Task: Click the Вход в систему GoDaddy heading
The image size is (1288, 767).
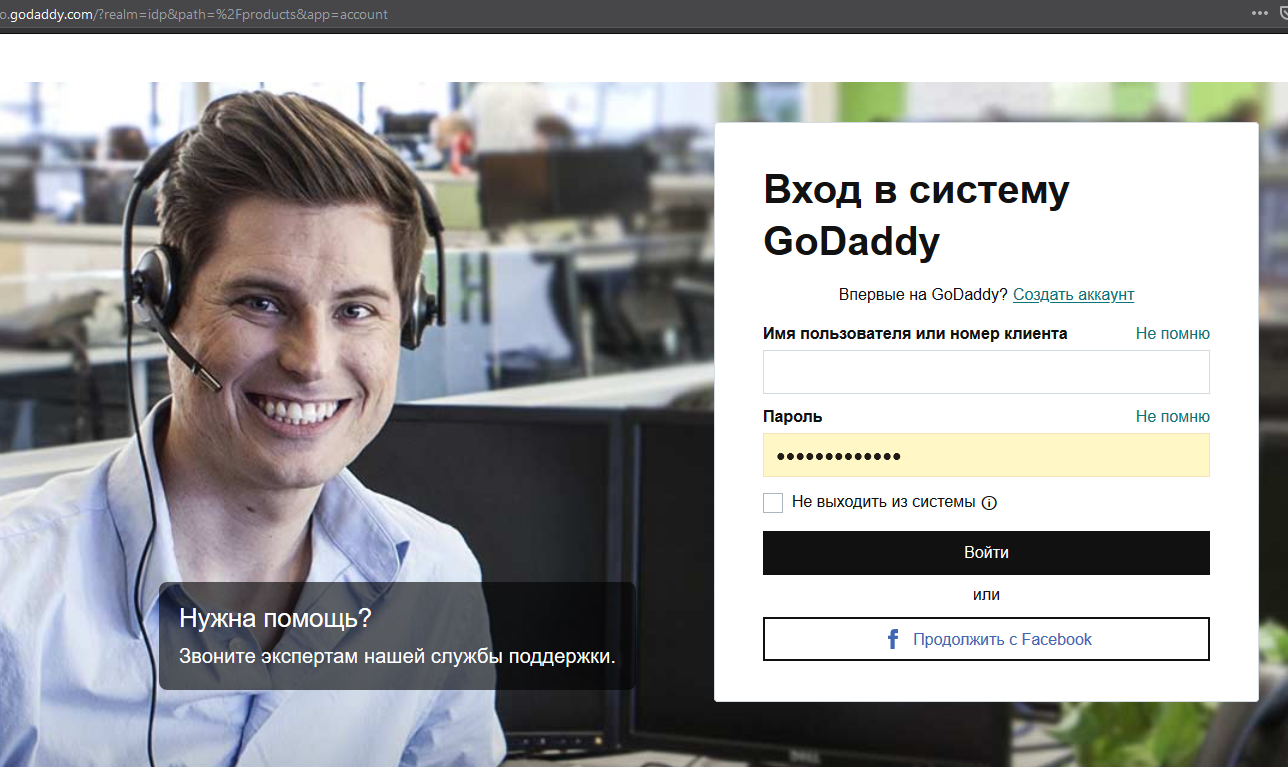Action: (x=916, y=215)
